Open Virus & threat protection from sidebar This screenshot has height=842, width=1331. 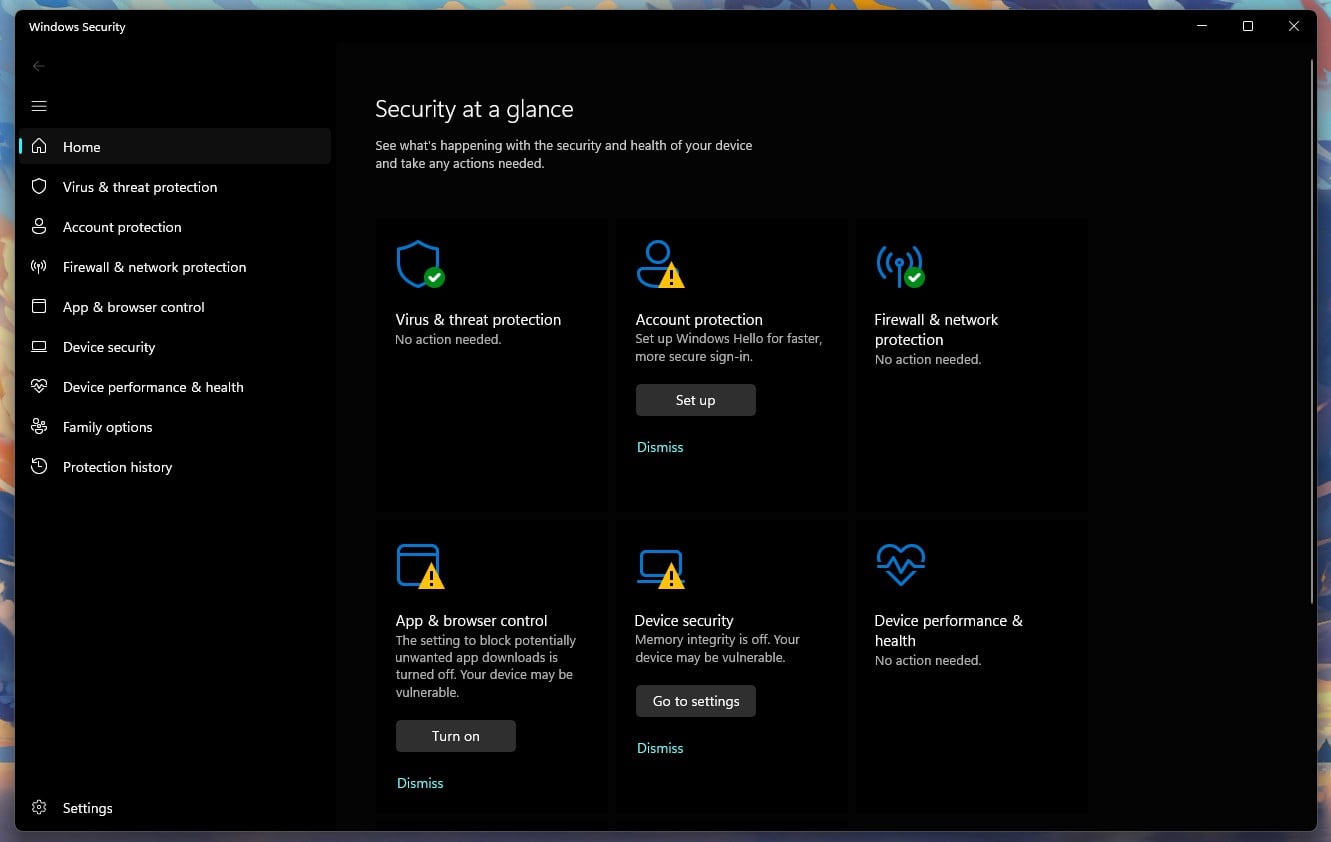[175, 186]
